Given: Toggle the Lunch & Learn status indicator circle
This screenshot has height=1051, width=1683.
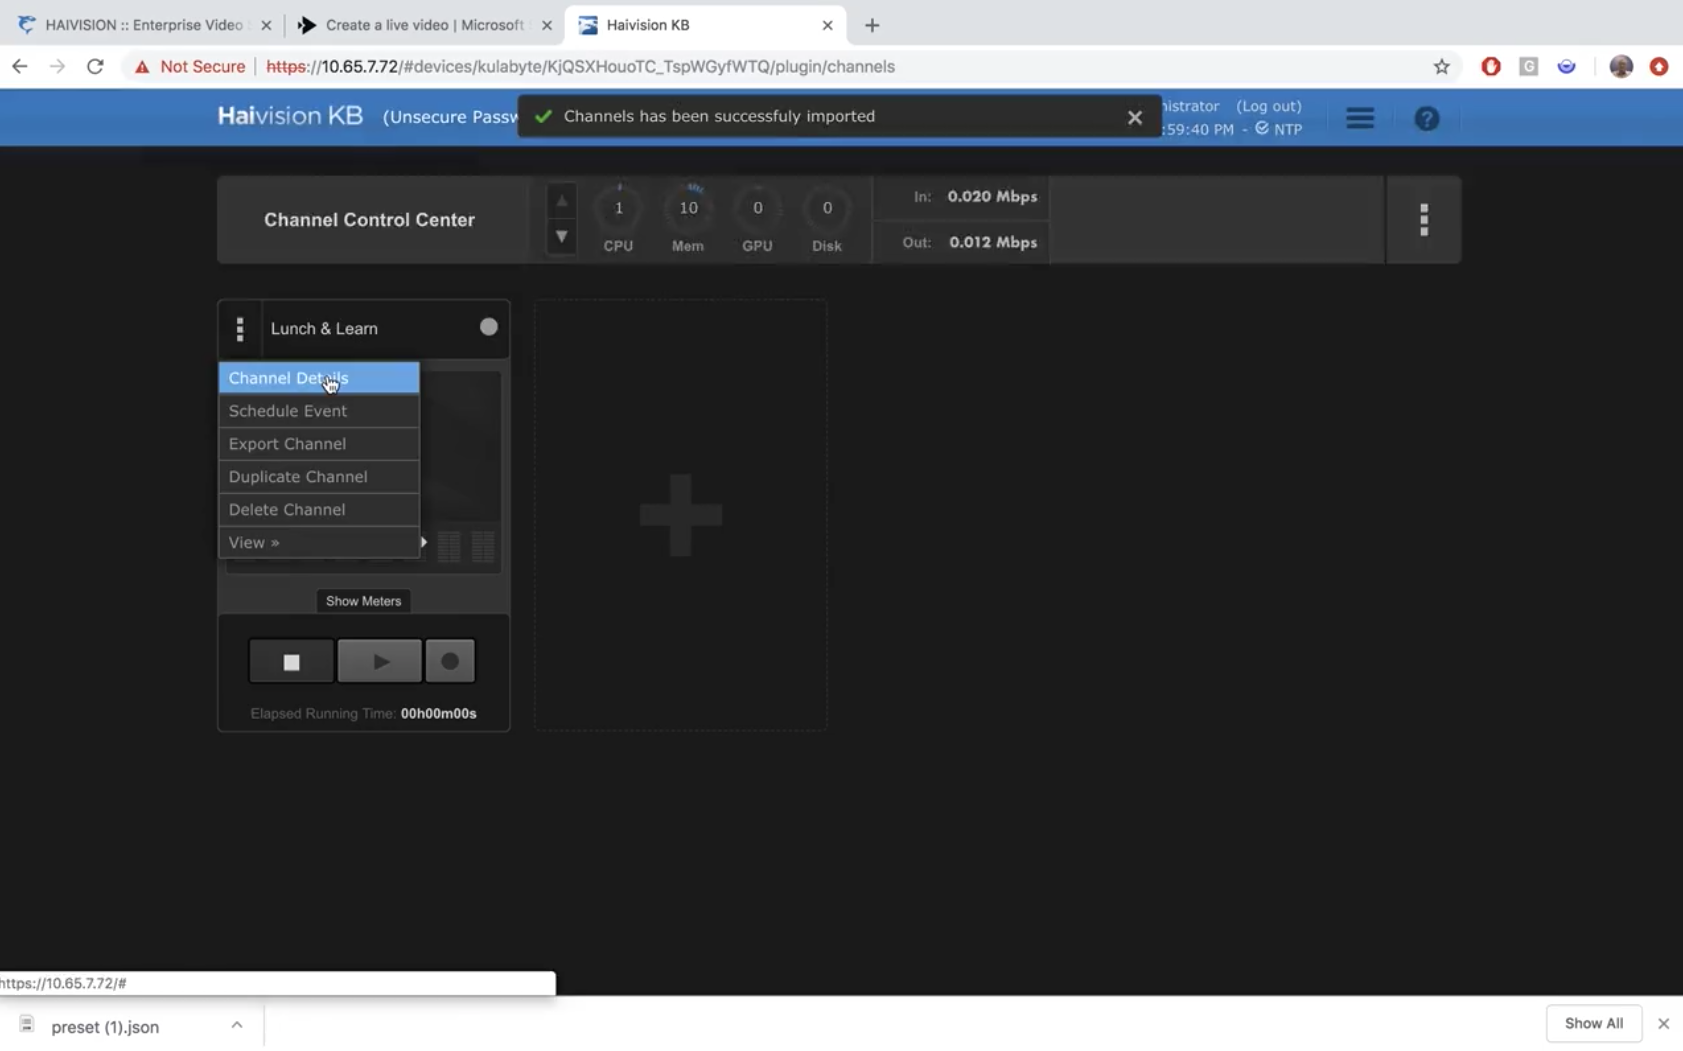Looking at the screenshot, I should pyautogui.click(x=488, y=327).
